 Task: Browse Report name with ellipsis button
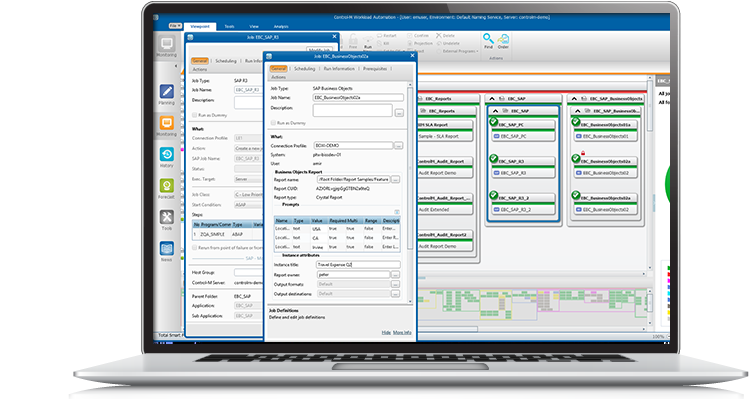coord(396,179)
